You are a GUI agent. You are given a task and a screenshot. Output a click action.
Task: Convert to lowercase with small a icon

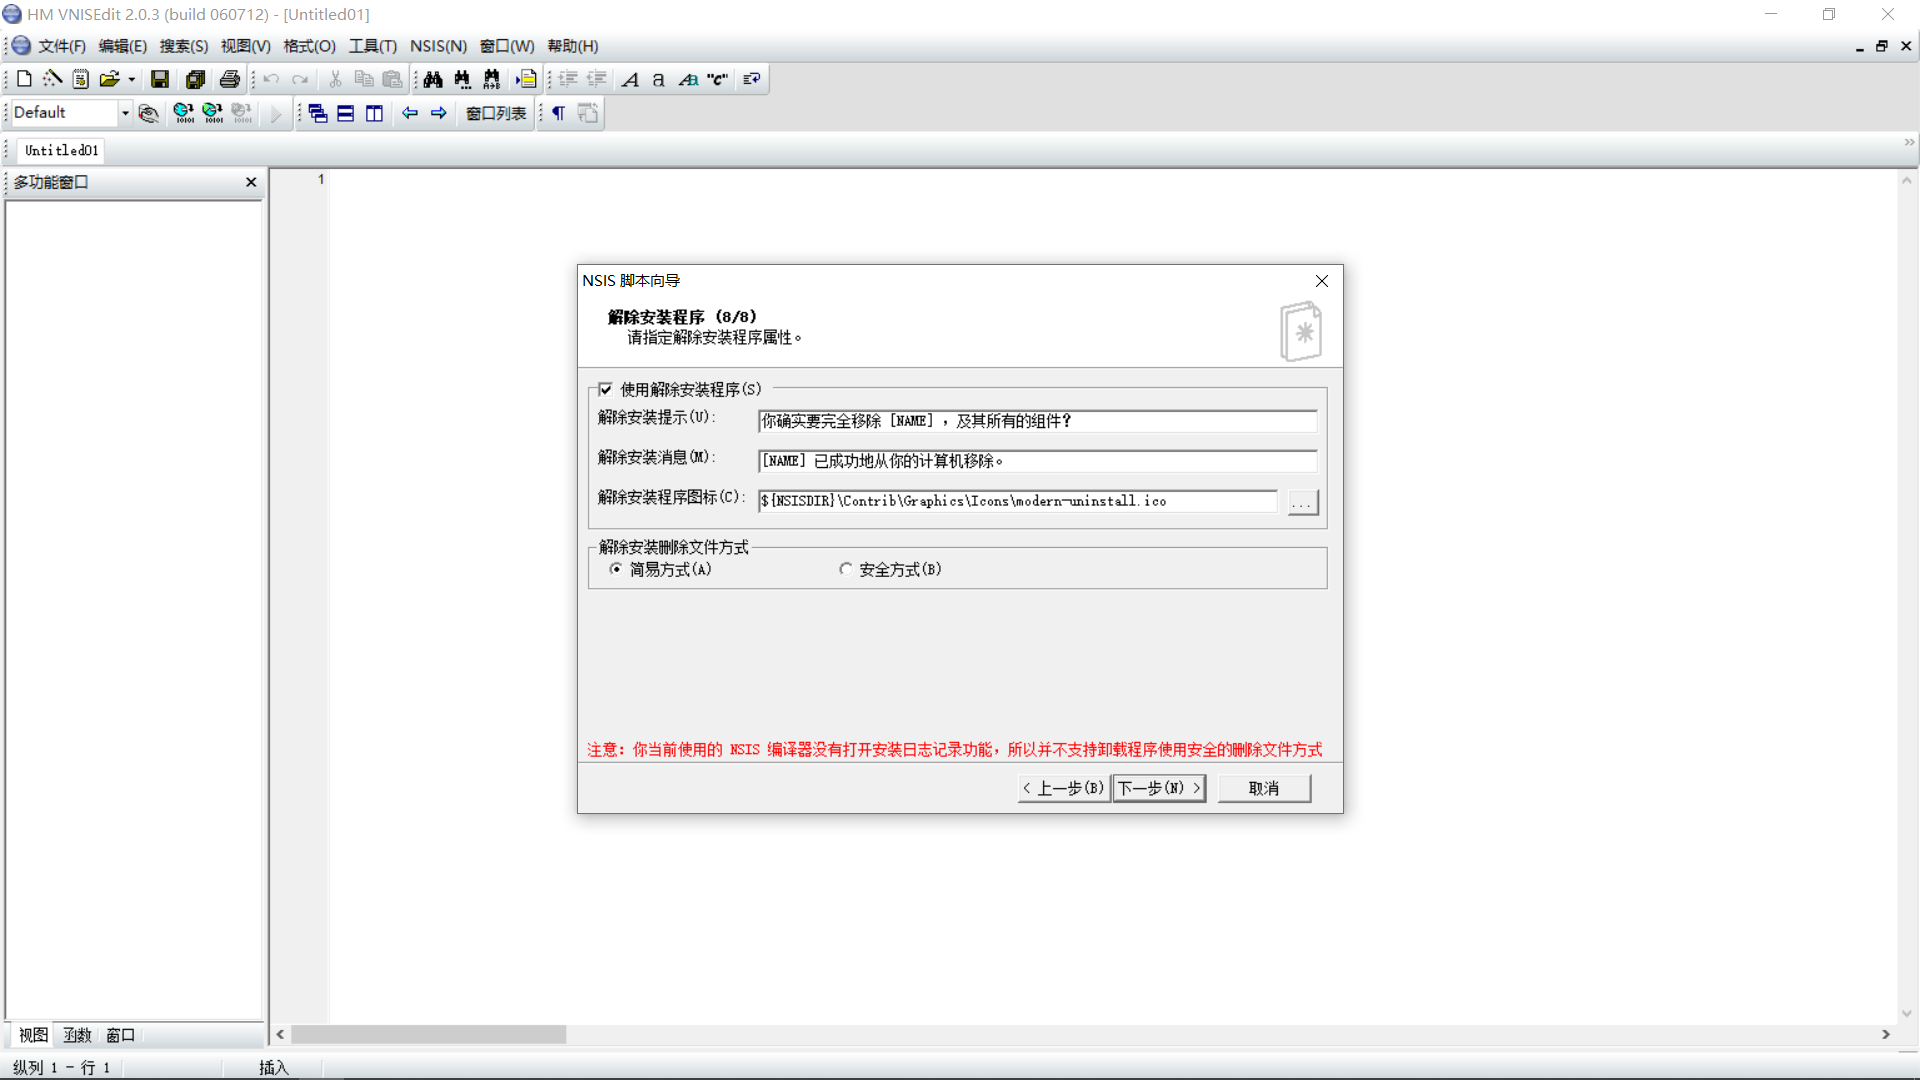(x=659, y=79)
